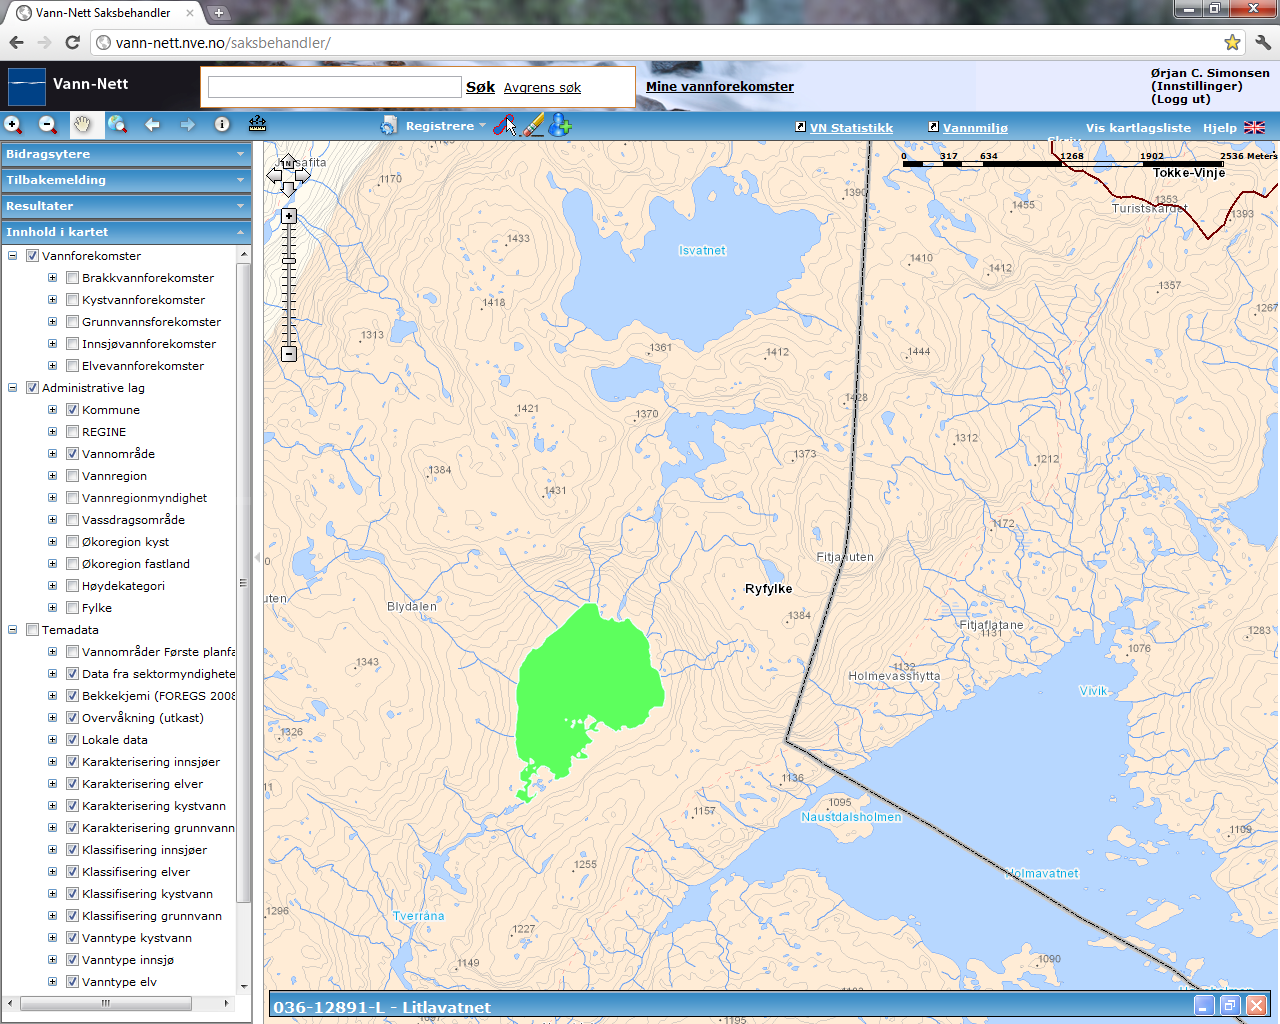Select the water body selection cursor tool
Viewport: 1280px width, 1024px height.
(505, 125)
